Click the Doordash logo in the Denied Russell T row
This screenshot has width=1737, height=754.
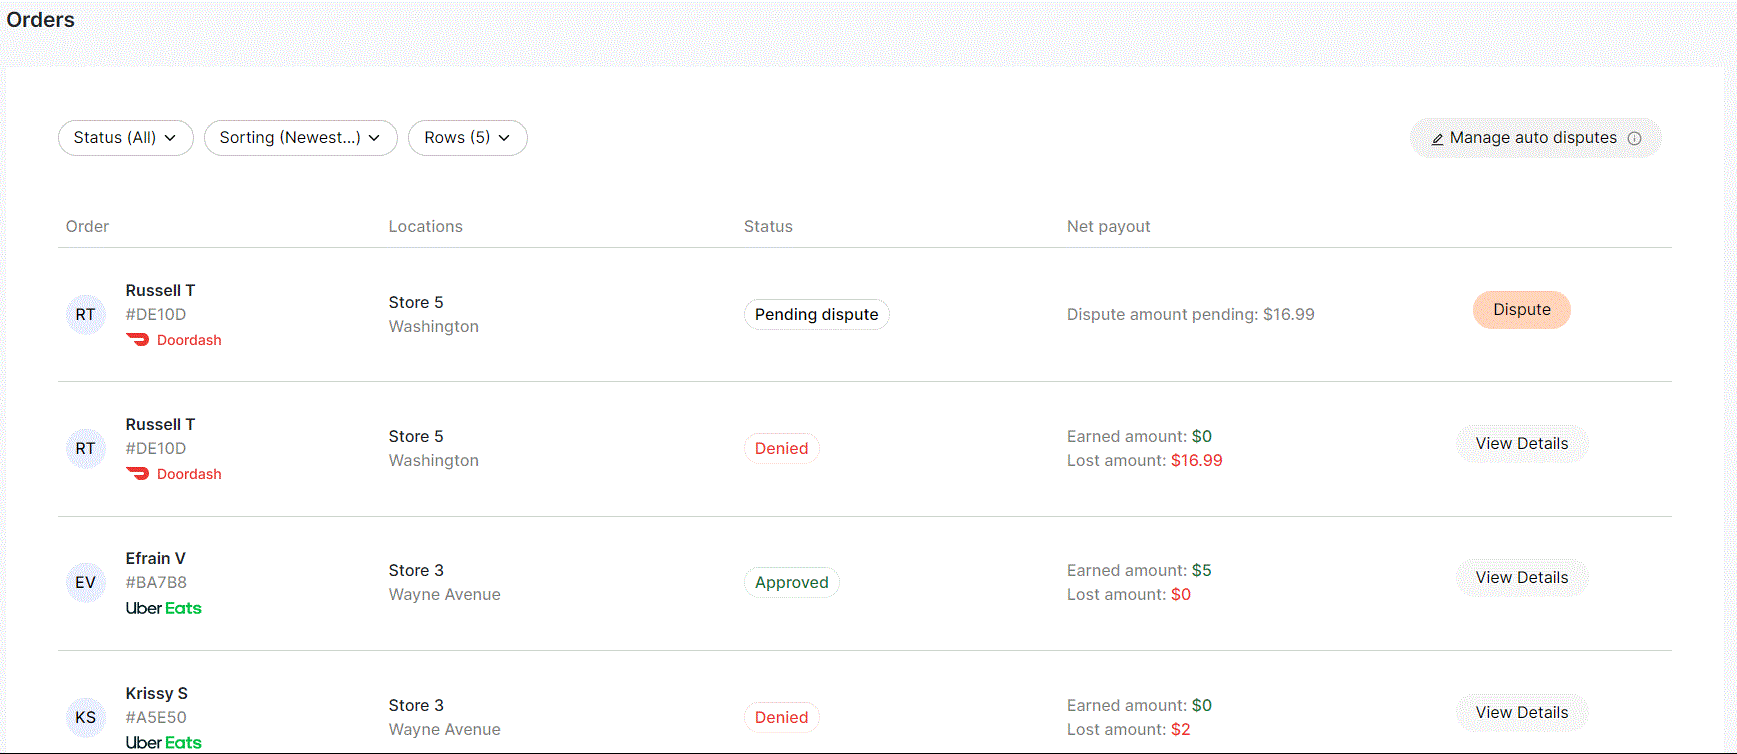(138, 474)
